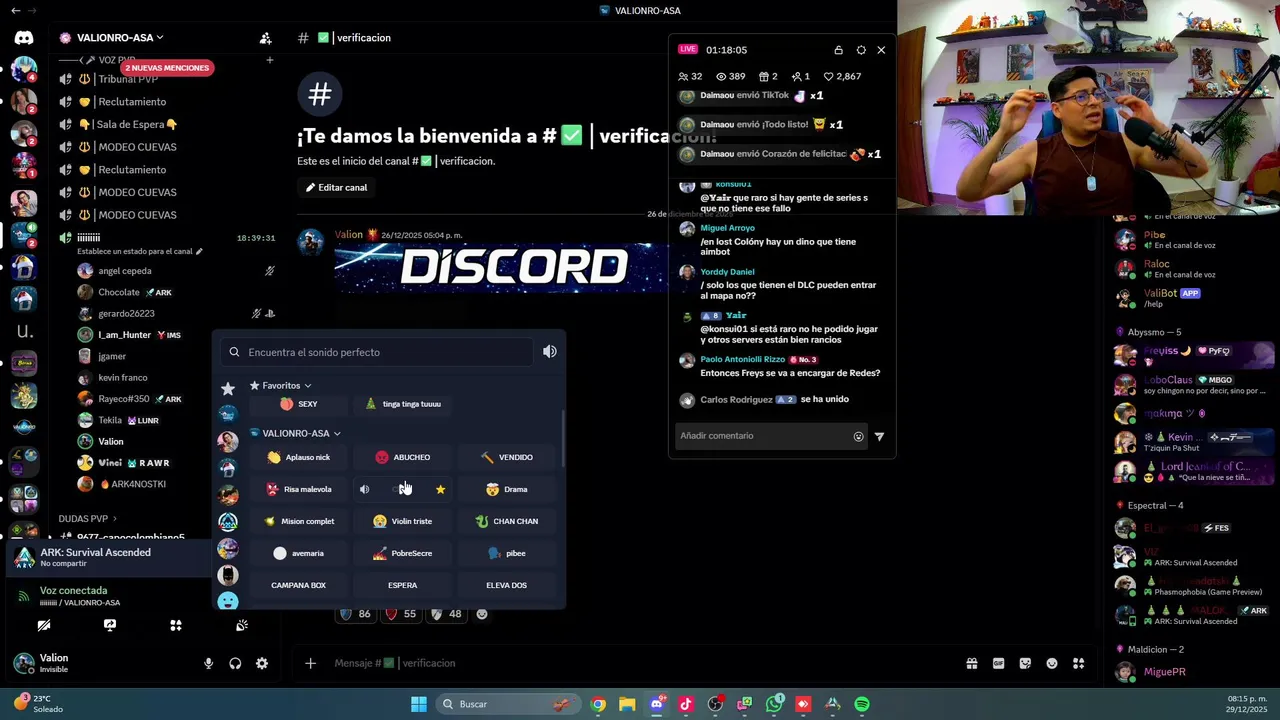This screenshot has width=1280, height=720.
Task: Click Voz conectada connection status
Action: pos(74,590)
